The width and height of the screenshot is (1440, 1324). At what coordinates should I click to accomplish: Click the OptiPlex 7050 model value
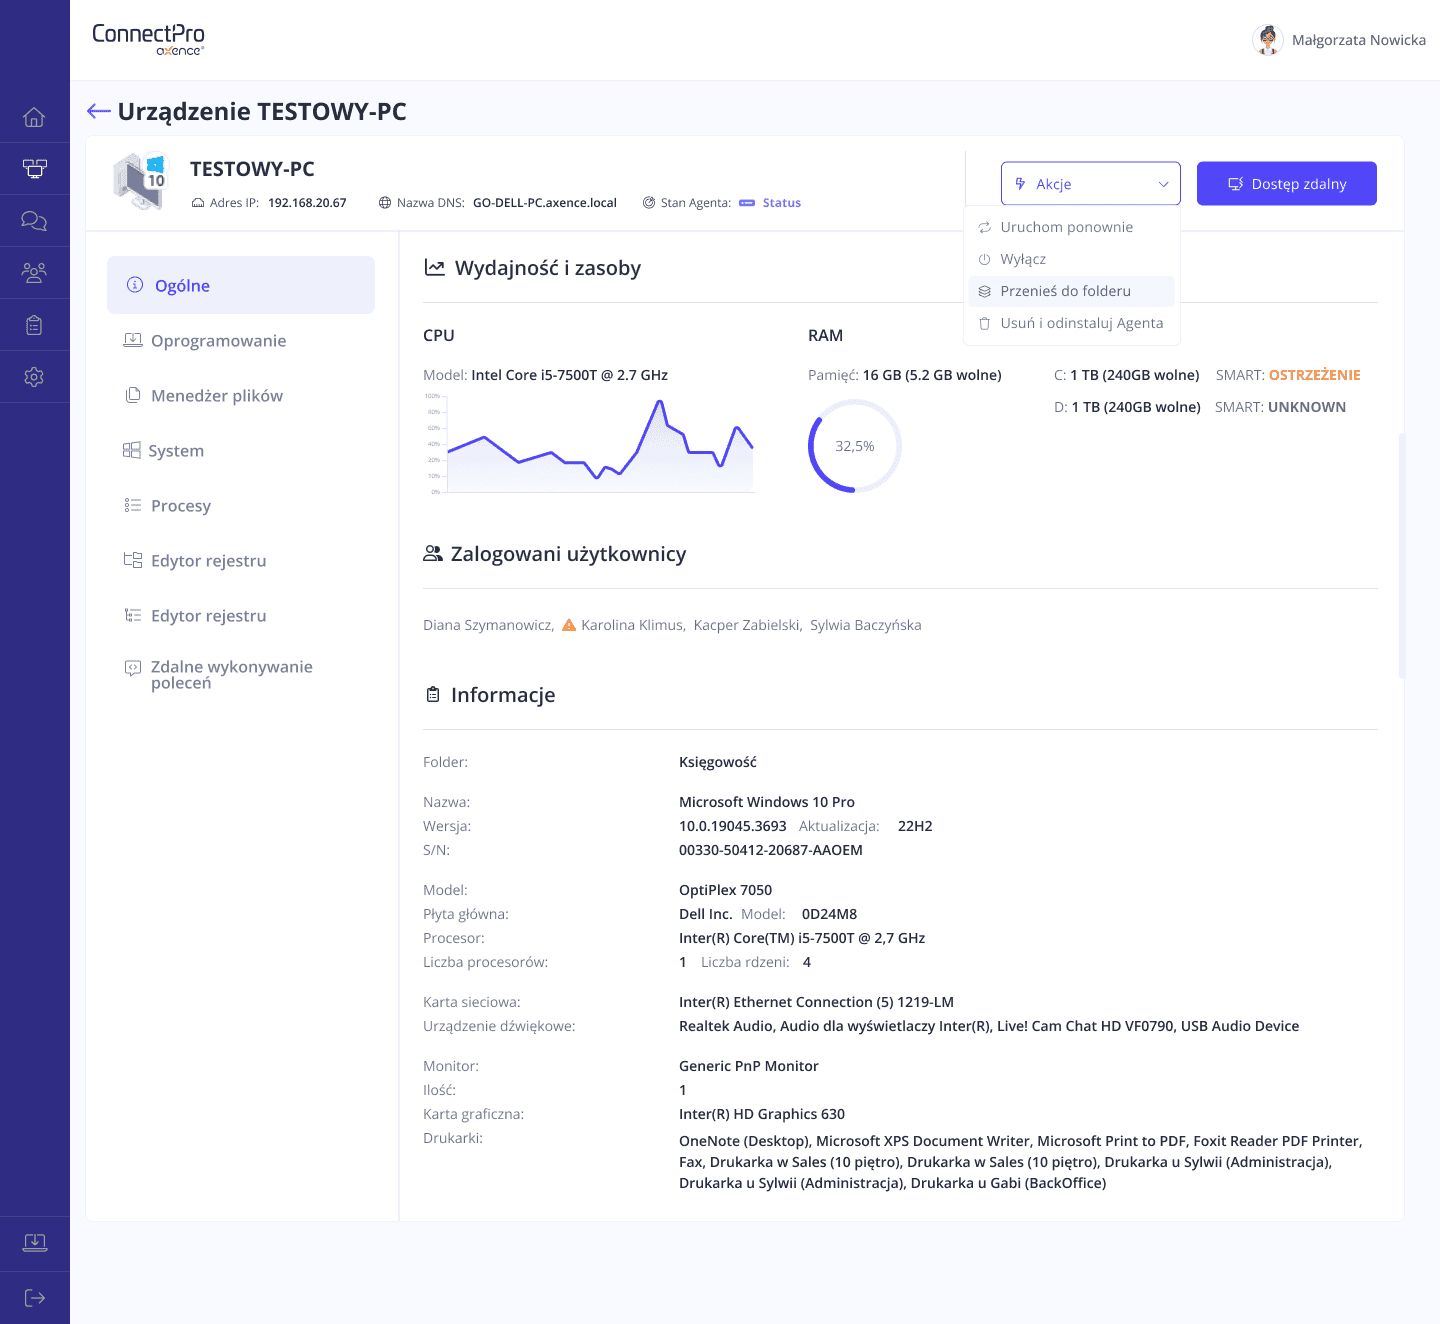pyautogui.click(x=726, y=890)
